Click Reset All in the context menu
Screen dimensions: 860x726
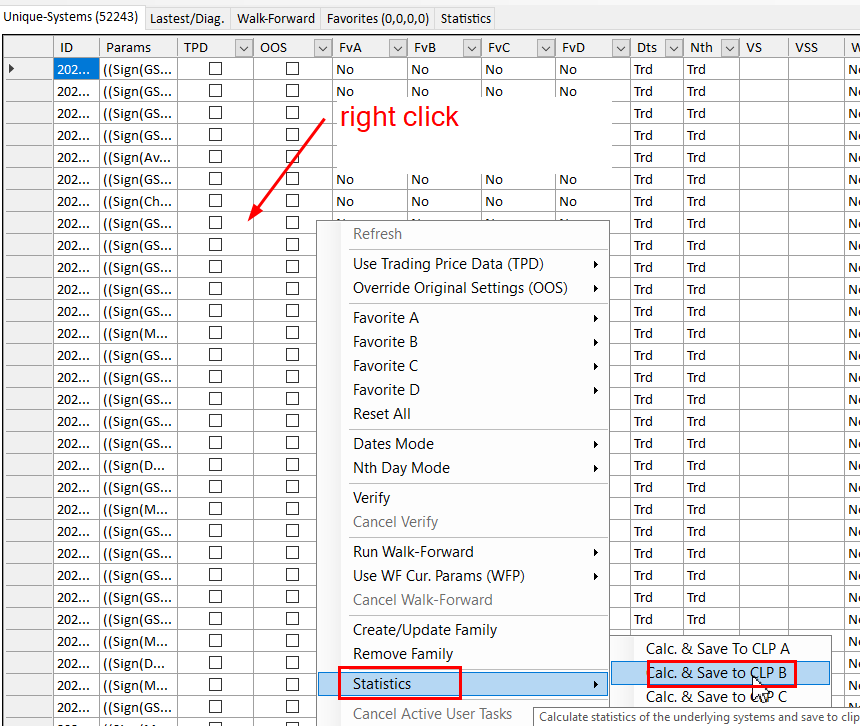(381, 414)
